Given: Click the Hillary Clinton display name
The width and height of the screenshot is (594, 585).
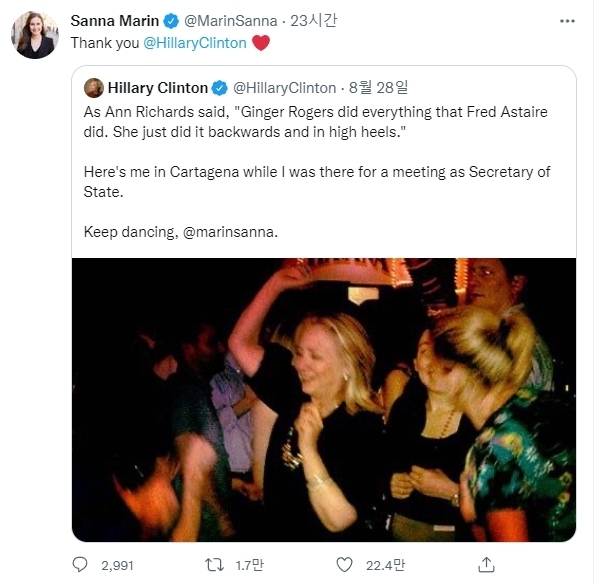Looking at the screenshot, I should click(158, 88).
